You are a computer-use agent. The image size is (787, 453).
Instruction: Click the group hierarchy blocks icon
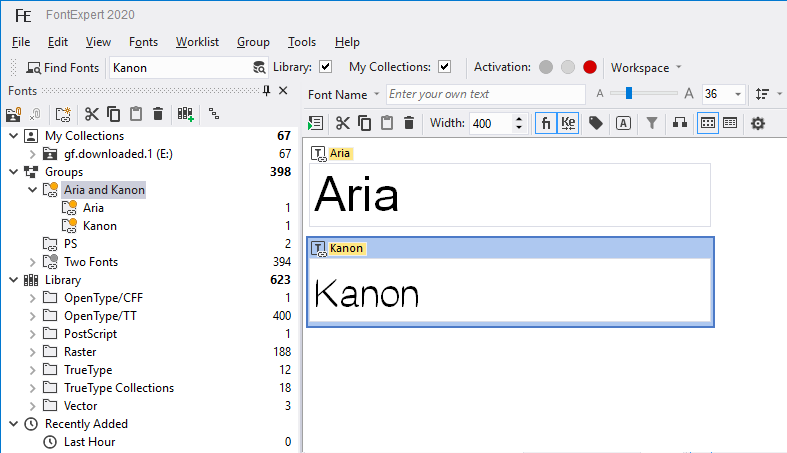[680, 123]
